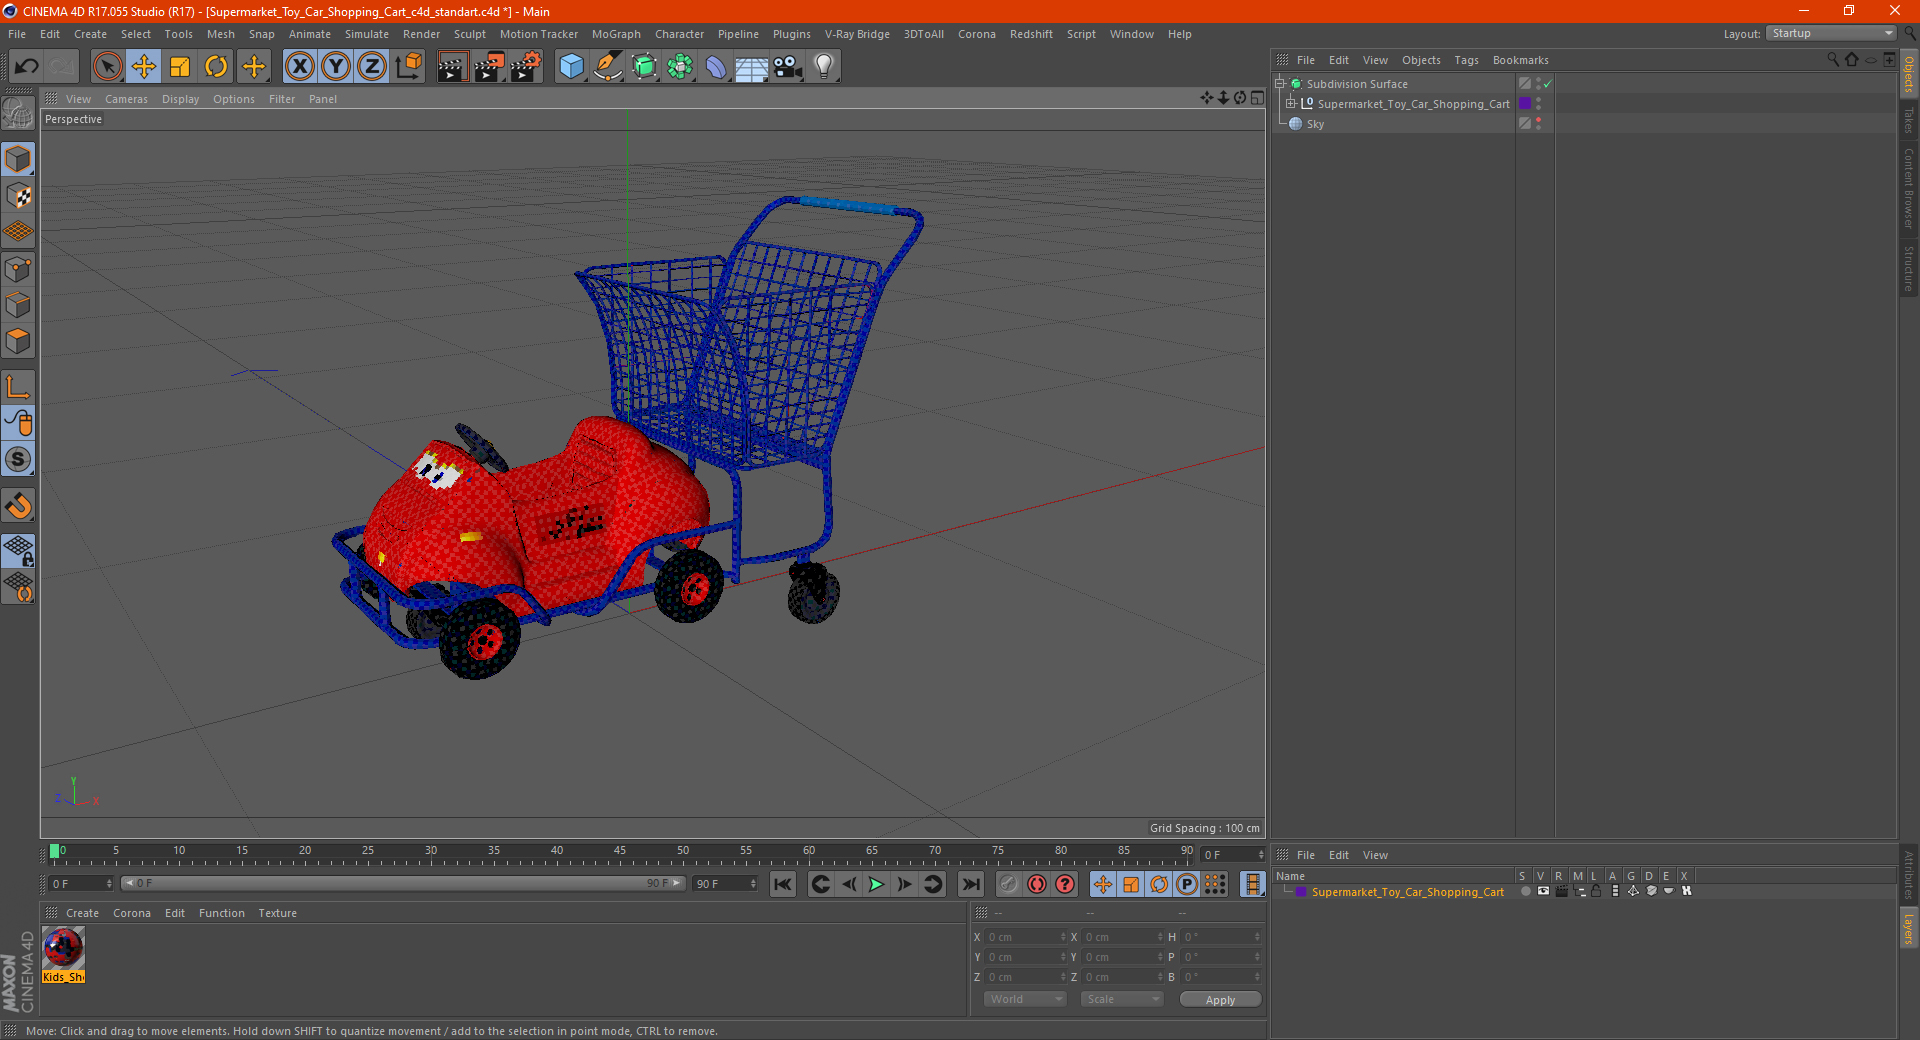Add a Floor environment object

coord(751,67)
